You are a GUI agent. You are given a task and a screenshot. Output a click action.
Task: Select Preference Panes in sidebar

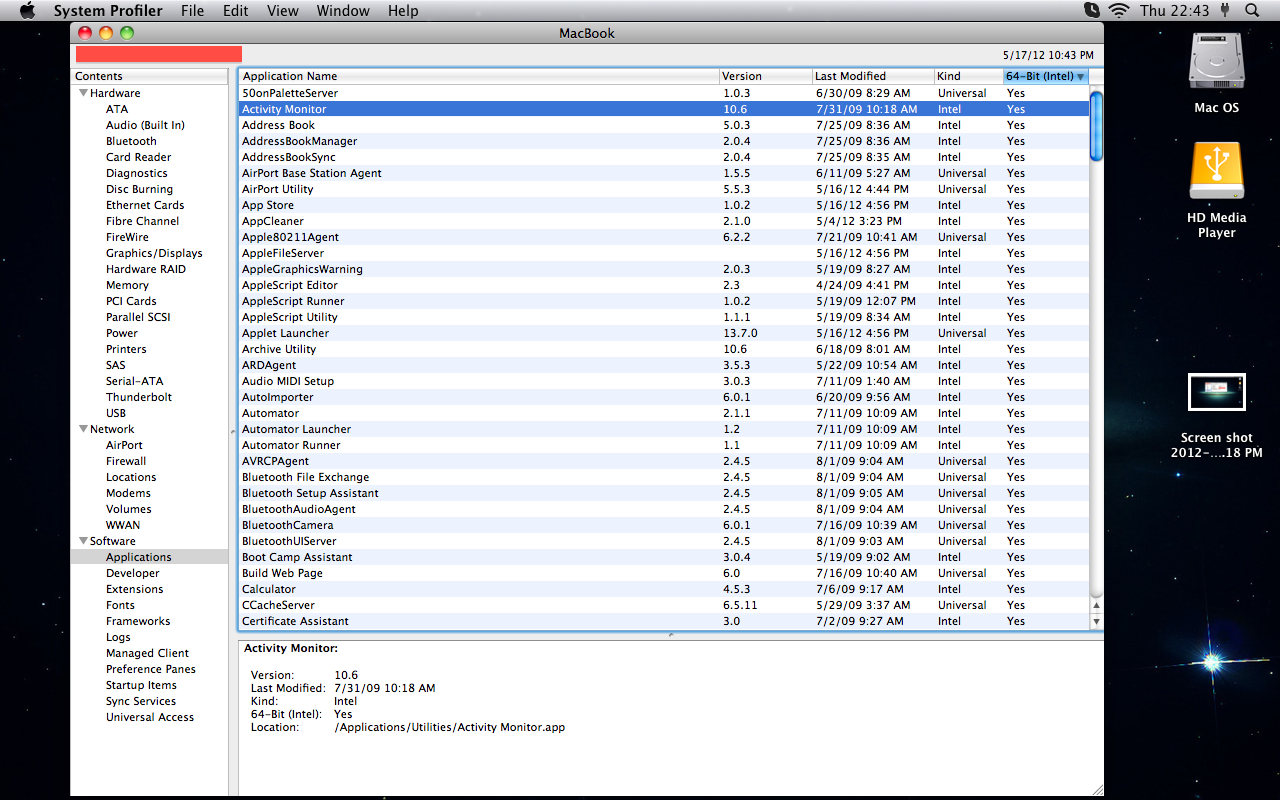click(x=151, y=669)
